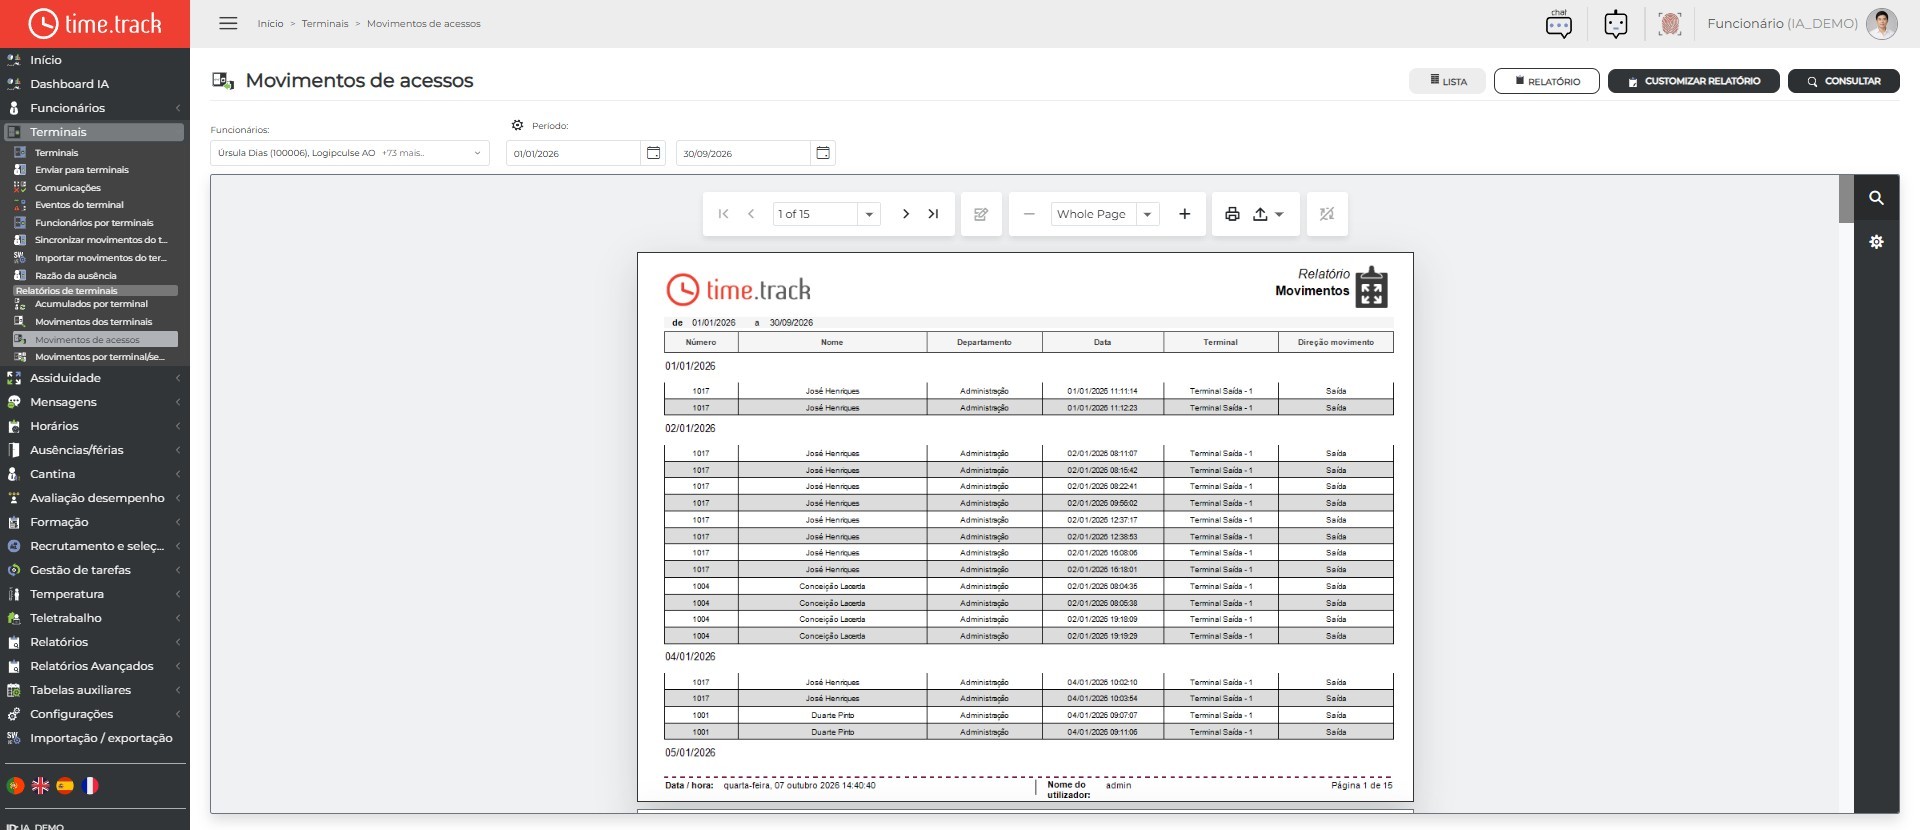Open end date calendar picker

(x=823, y=153)
